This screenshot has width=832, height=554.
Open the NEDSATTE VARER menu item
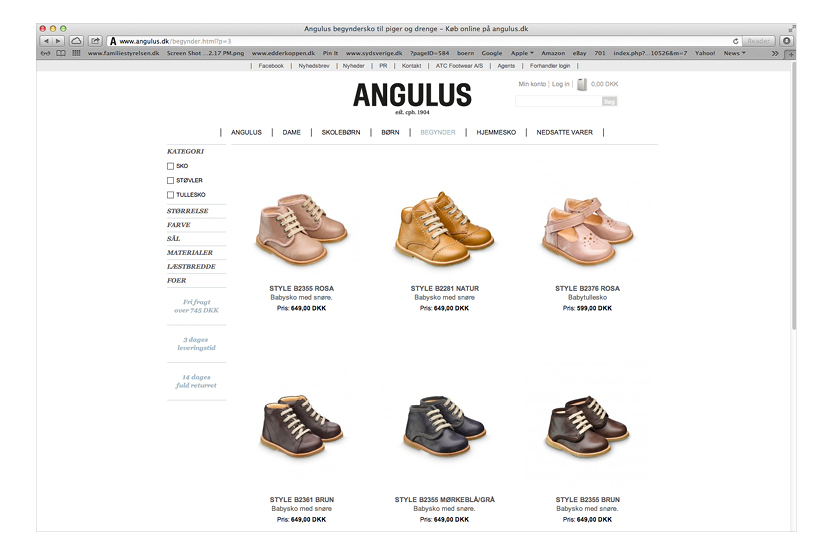click(565, 132)
